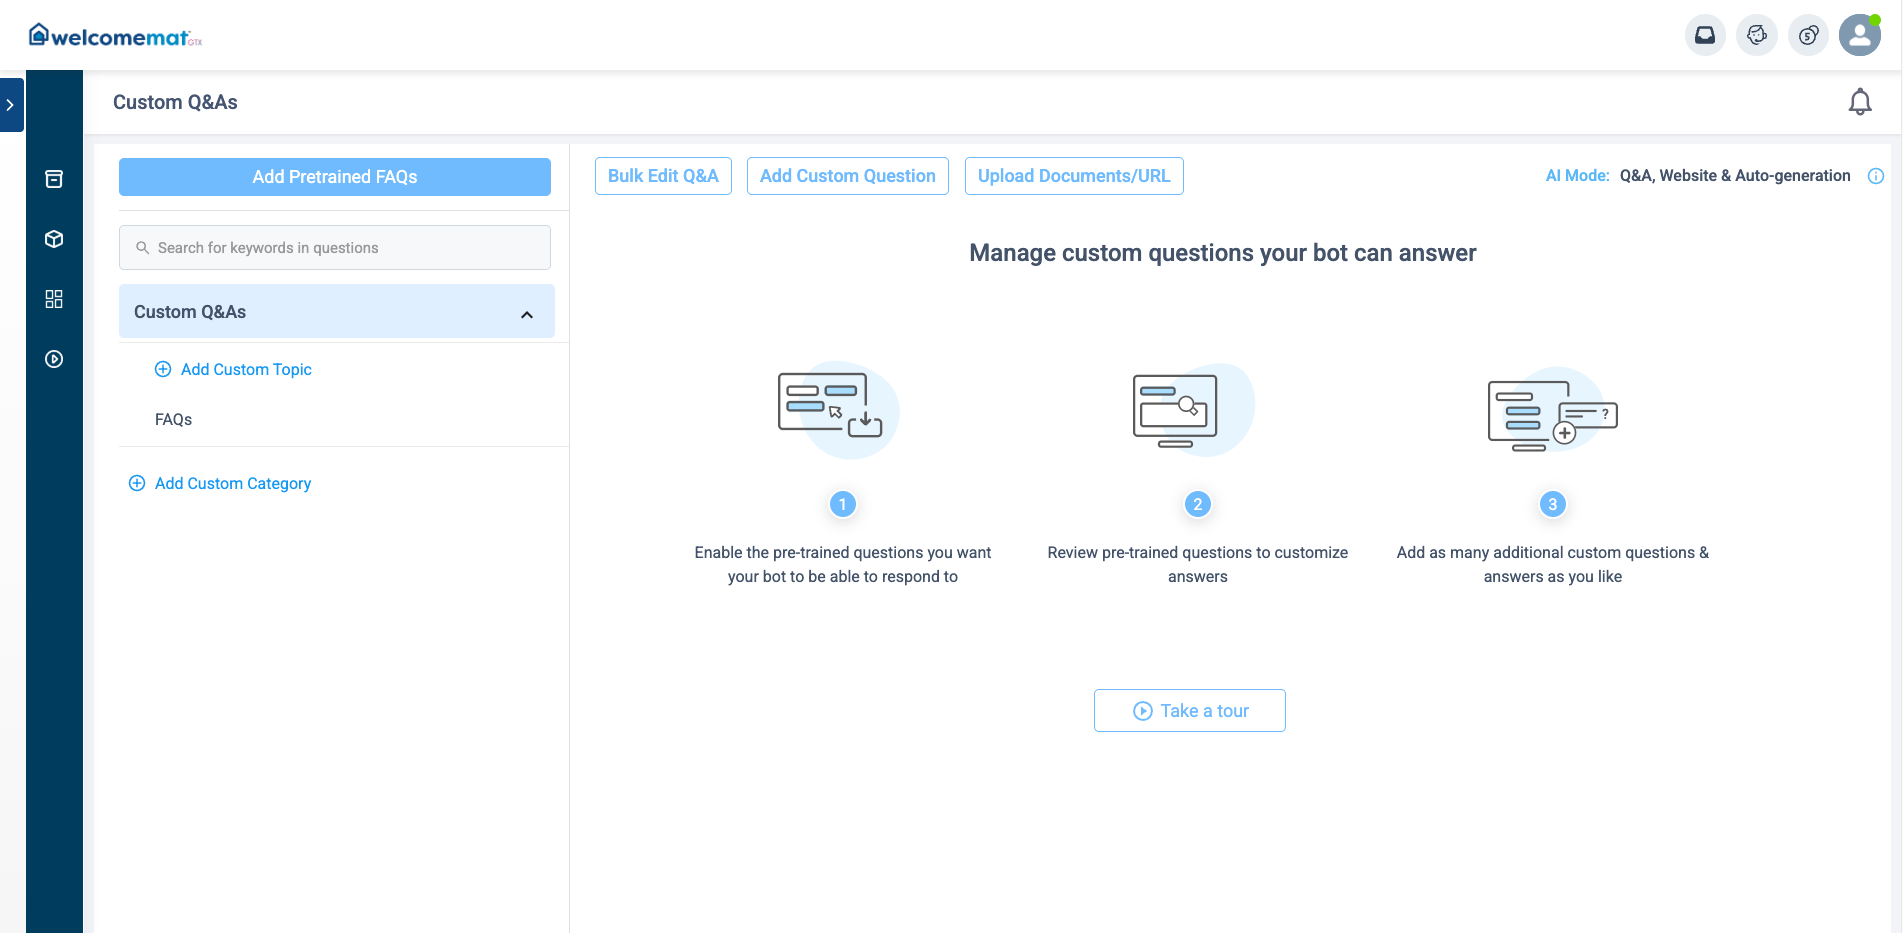Open Upload Documents/URL
This screenshot has width=1903, height=933.
coord(1074,175)
